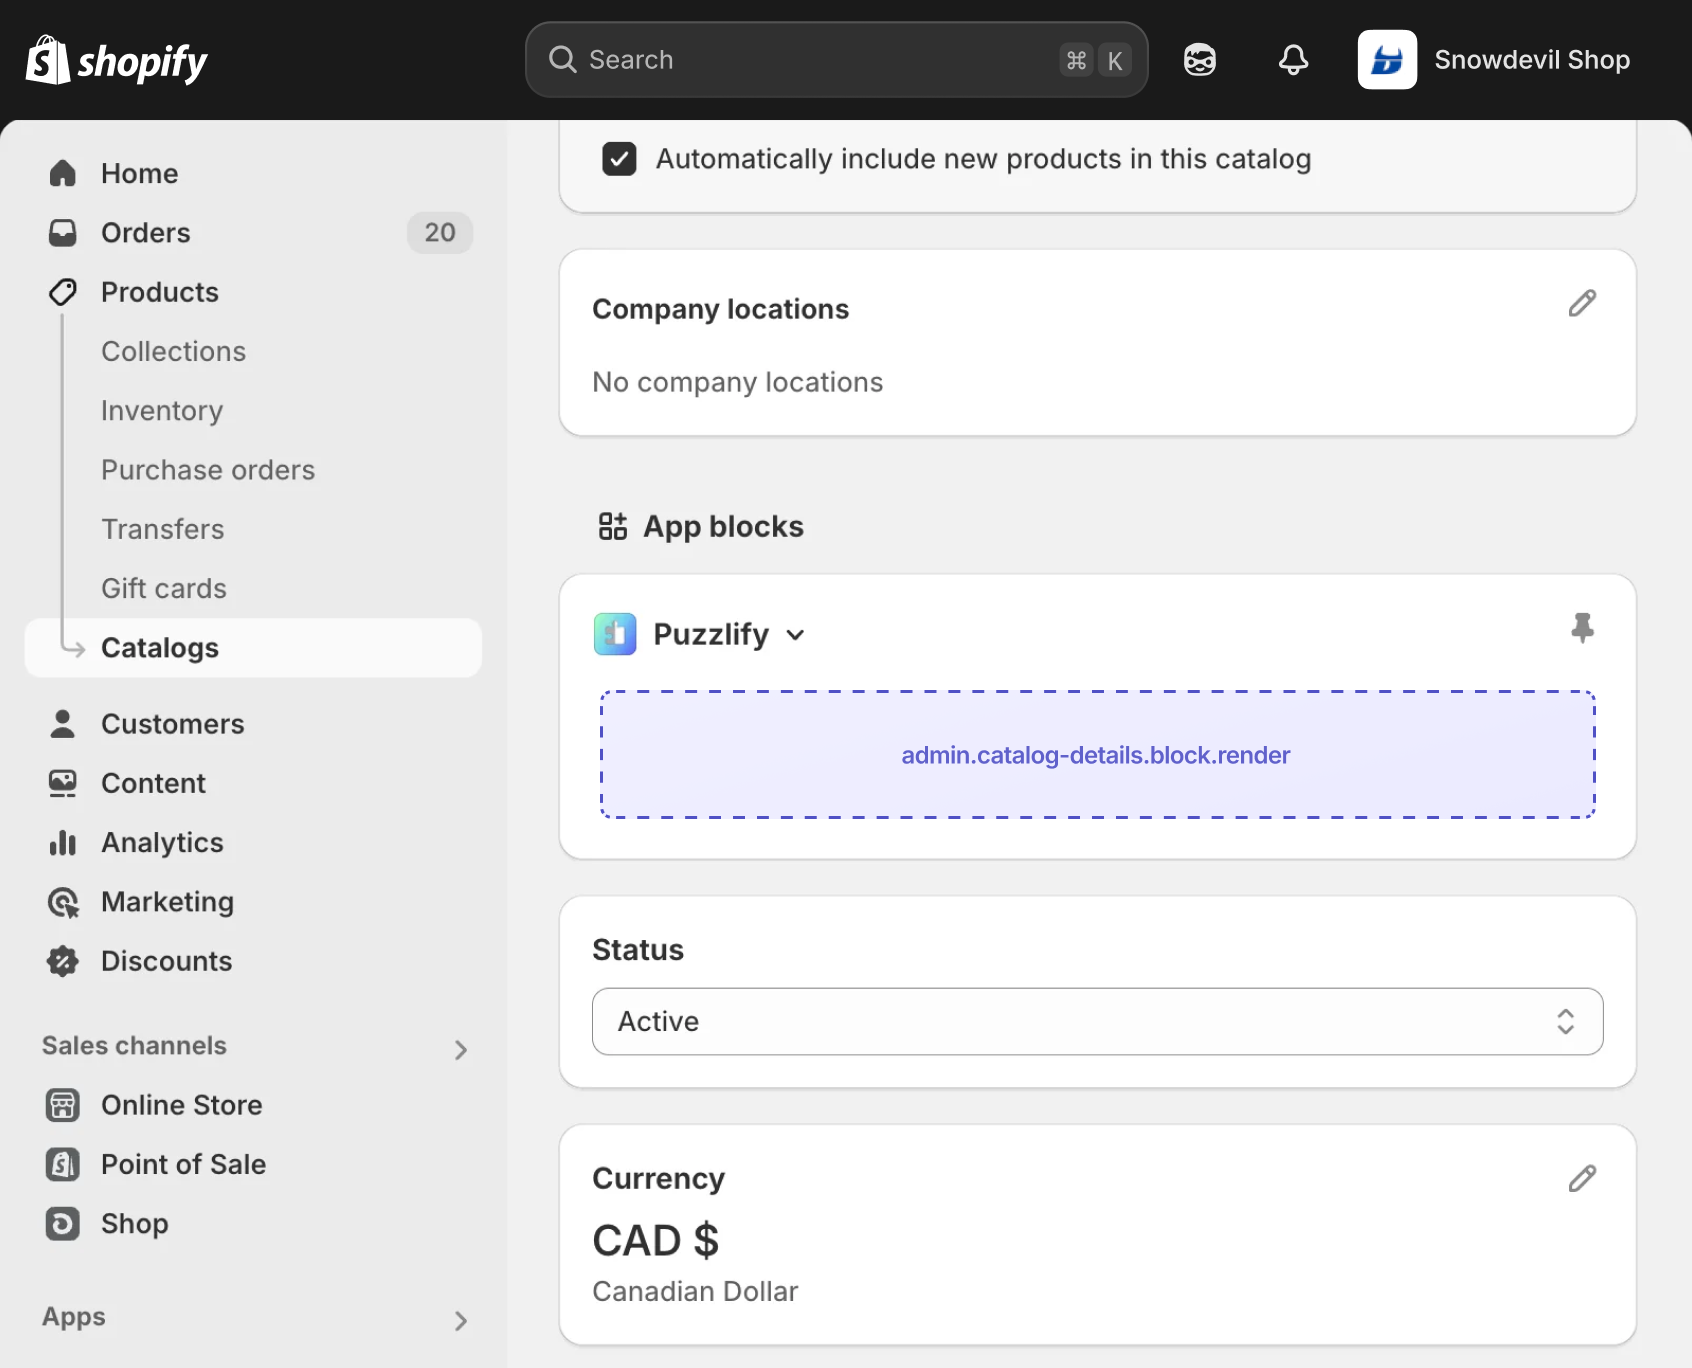1692x1368 pixels.
Task: Expand Sales channels chevron
Action: pos(461,1050)
